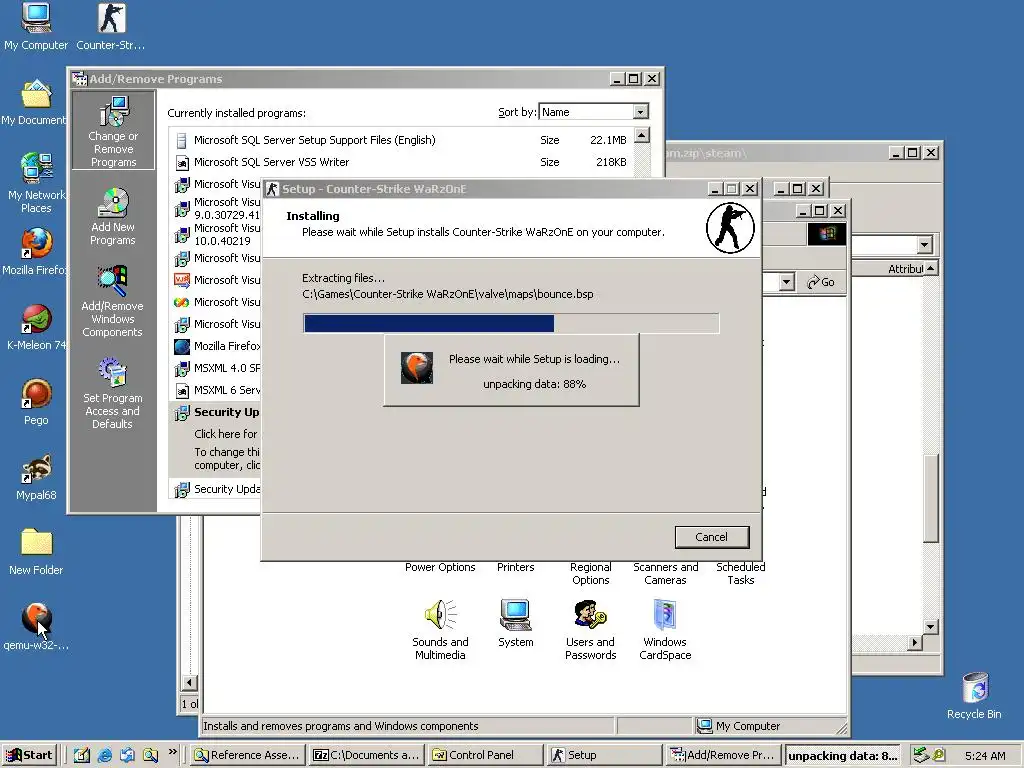Open Windows CardSpace in Control Panel

click(665, 630)
